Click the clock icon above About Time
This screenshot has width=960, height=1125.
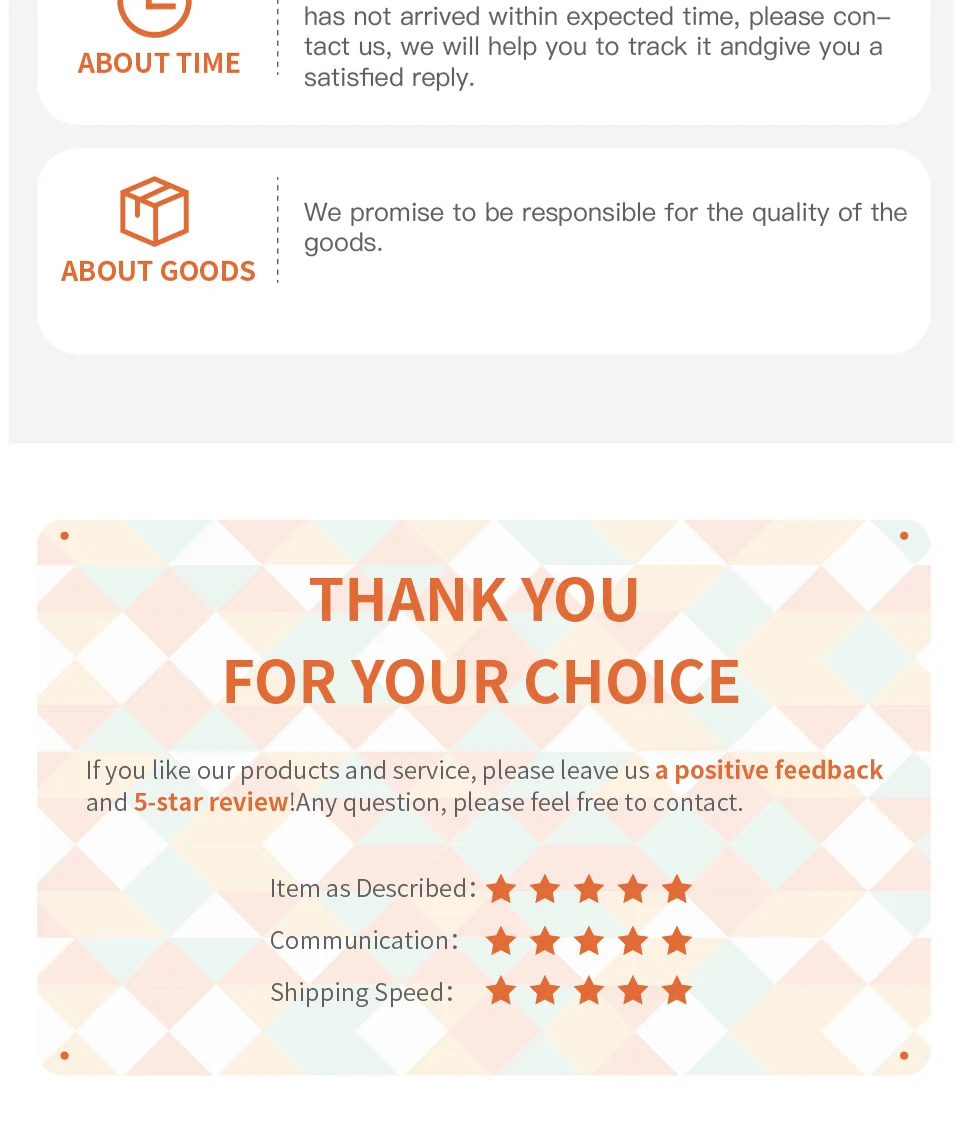click(x=154, y=14)
